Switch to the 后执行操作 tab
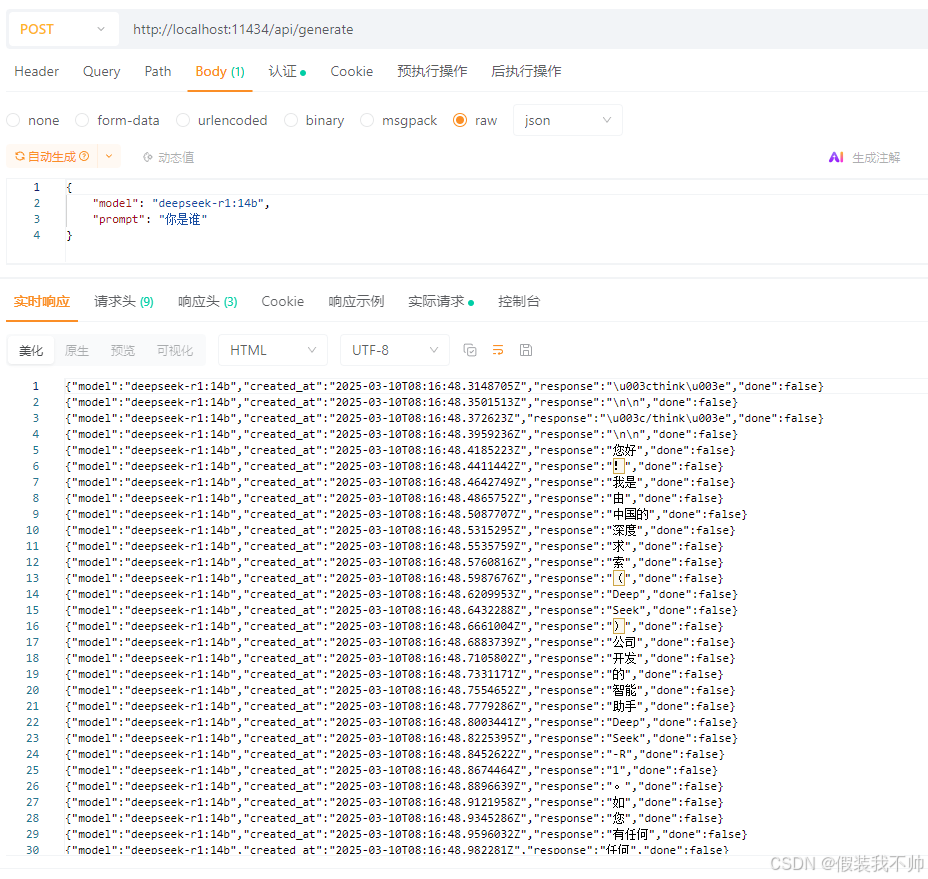 526,72
